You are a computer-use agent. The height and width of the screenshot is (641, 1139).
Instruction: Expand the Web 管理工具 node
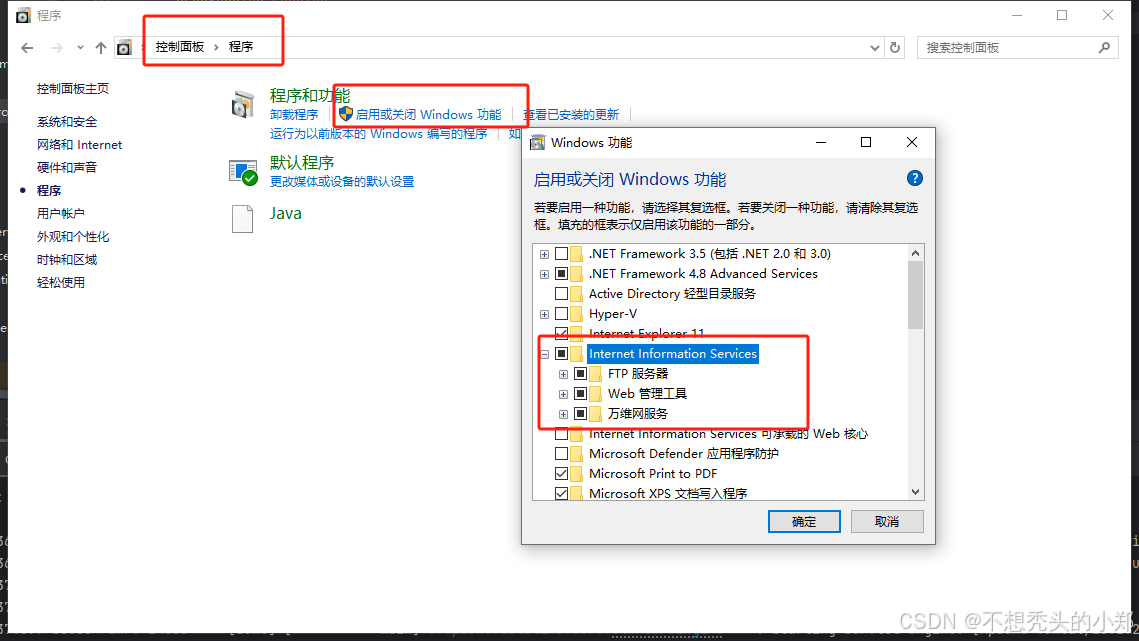click(563, 394)
